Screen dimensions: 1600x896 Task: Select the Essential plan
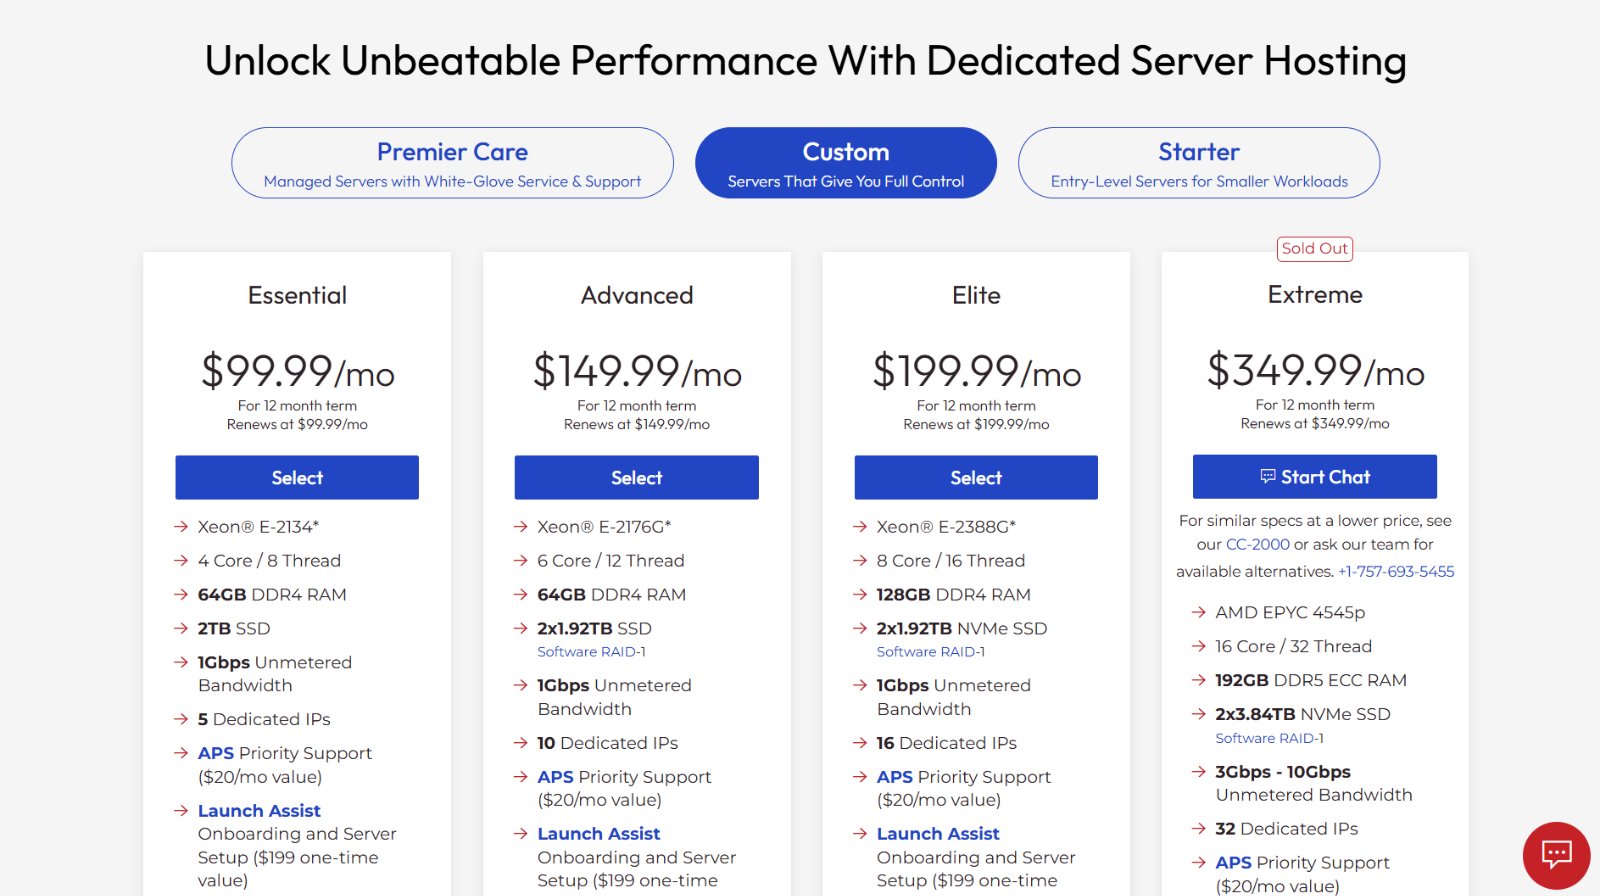[x=296, y=477]
